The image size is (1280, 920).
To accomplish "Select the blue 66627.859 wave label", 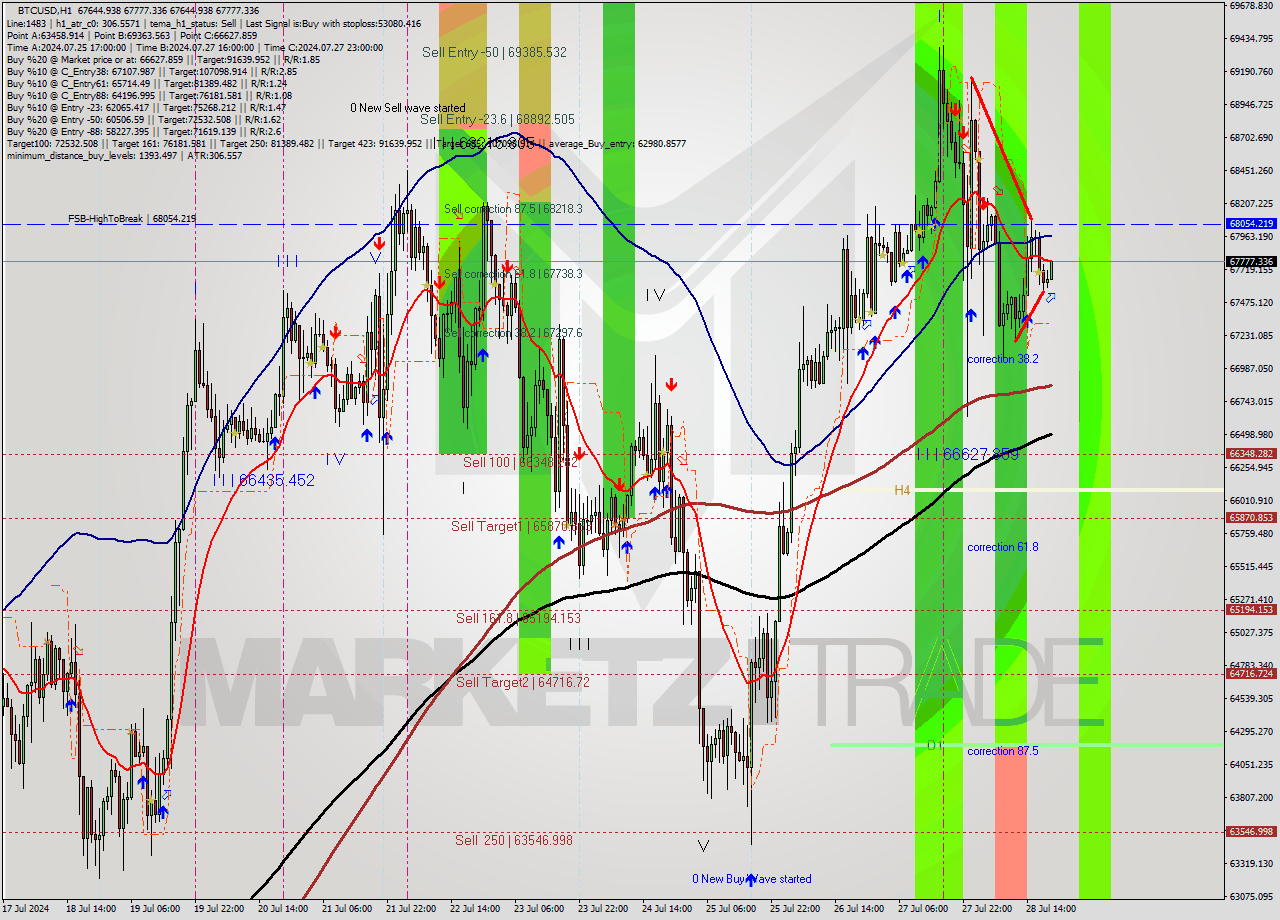I will click(967, 454).
